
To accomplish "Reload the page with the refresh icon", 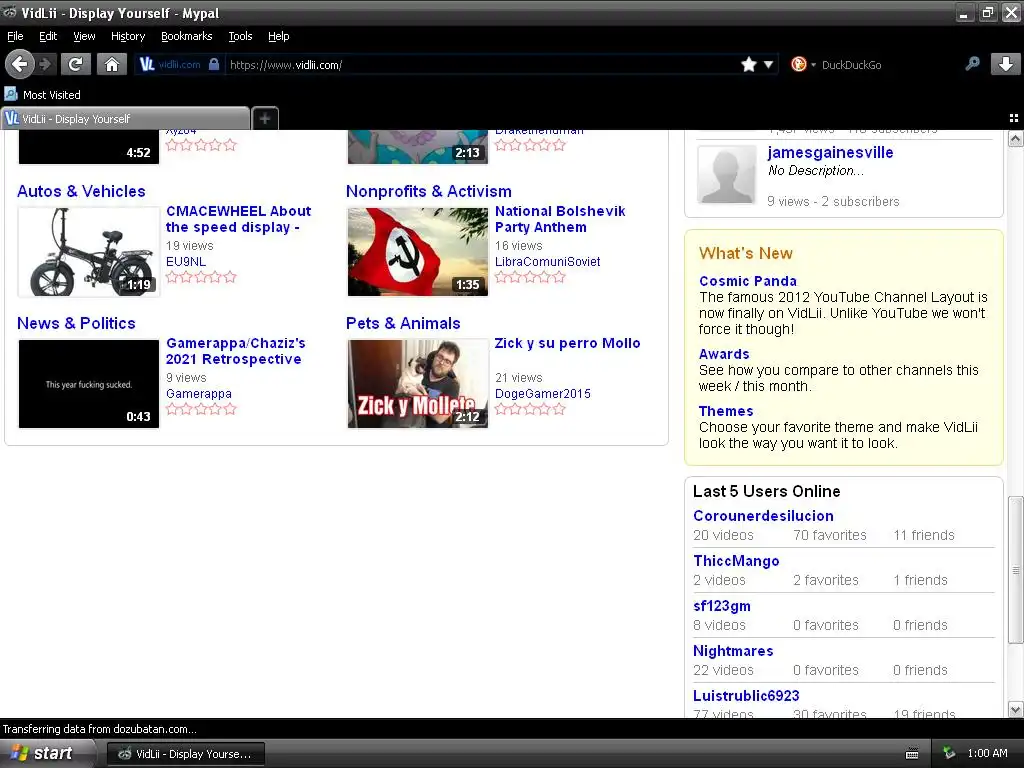I will coord(76,64).
